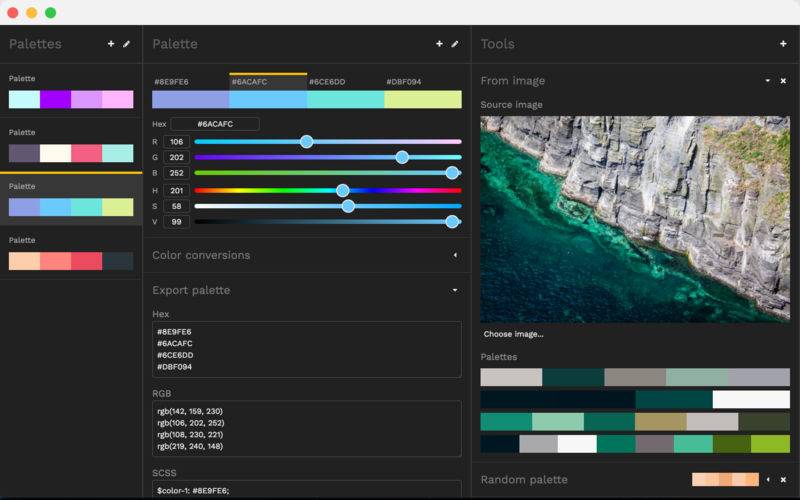Viewport: 800px width, 500px height.
Task: Click the pencil edit icon in Palette panel
Action: [x=455, y=44]
